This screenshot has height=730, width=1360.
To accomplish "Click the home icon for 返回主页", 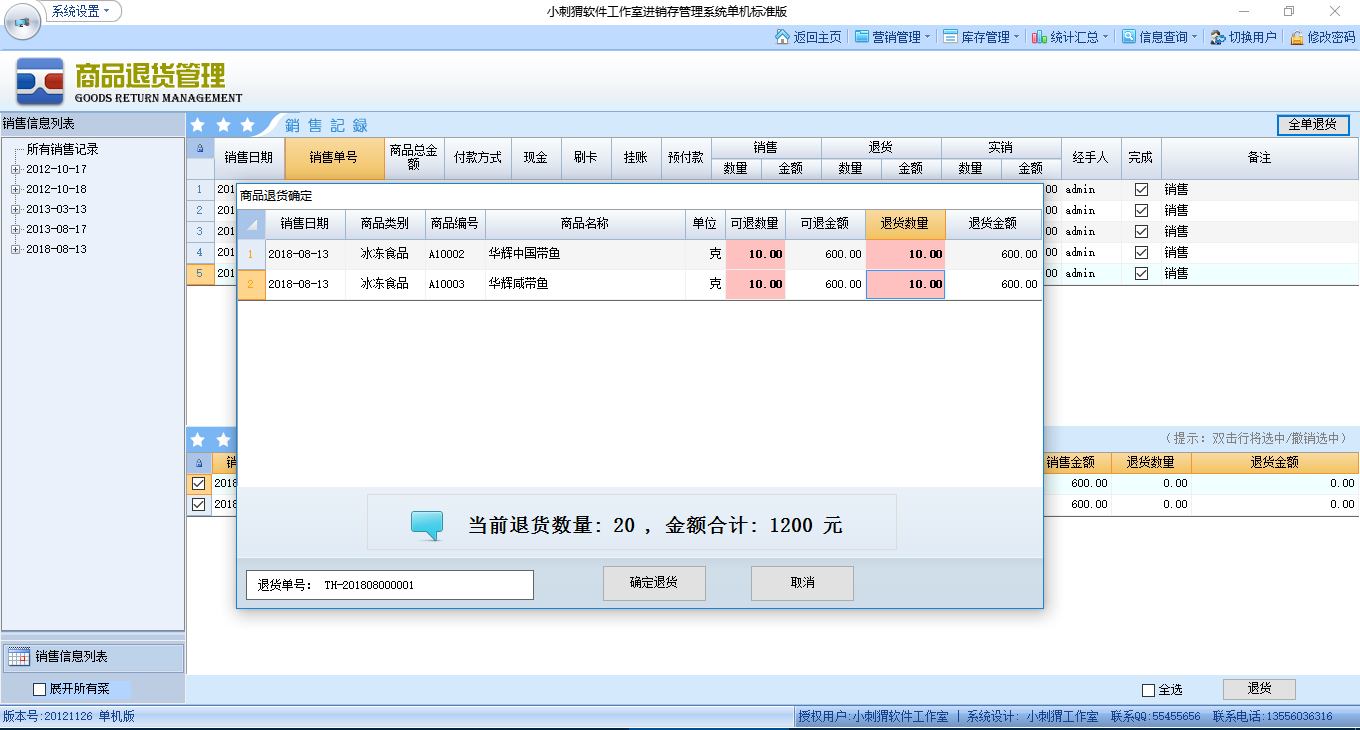I will coord(783,37).
